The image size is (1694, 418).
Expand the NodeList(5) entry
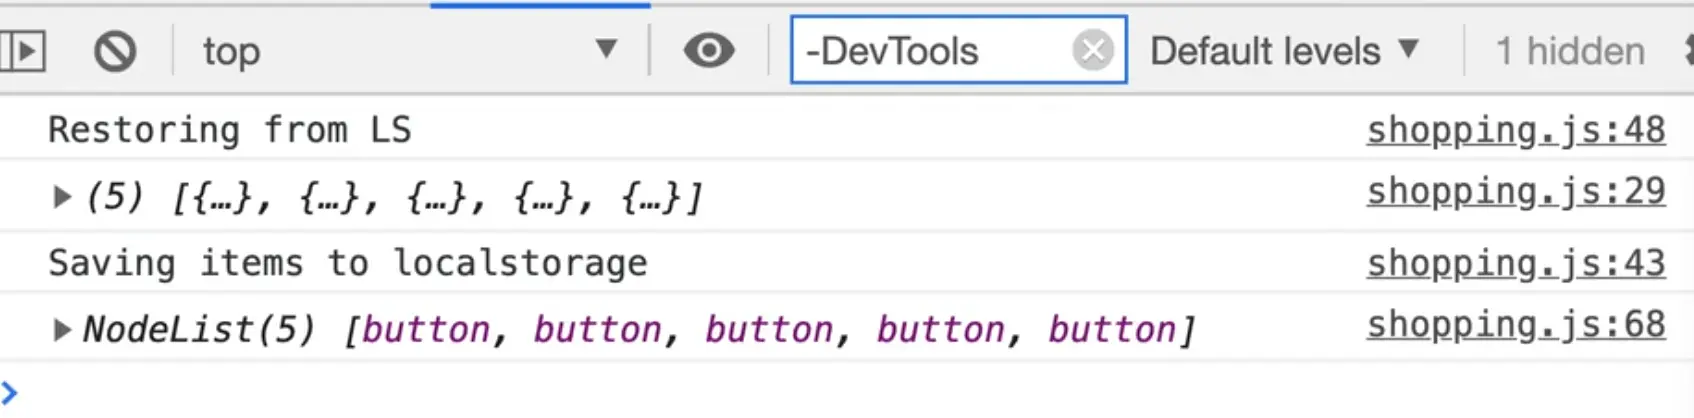62,329
